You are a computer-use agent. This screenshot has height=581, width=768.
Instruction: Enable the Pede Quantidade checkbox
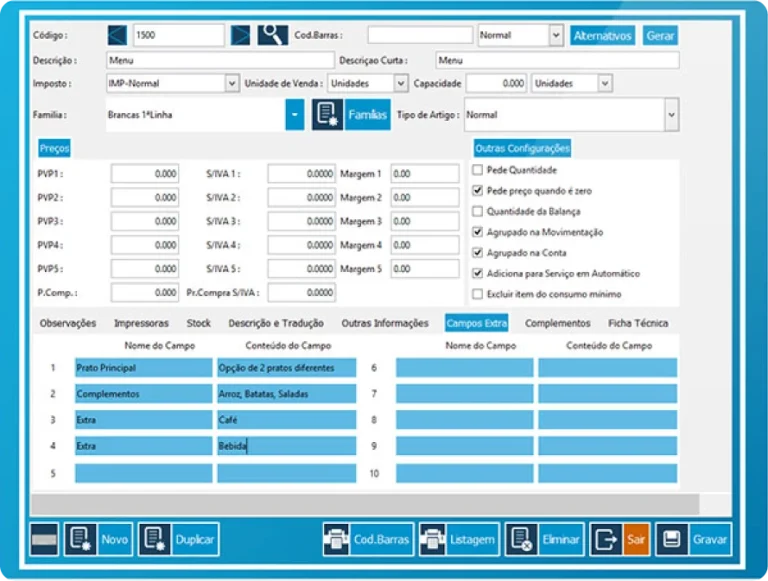click(x=477, y=170)
